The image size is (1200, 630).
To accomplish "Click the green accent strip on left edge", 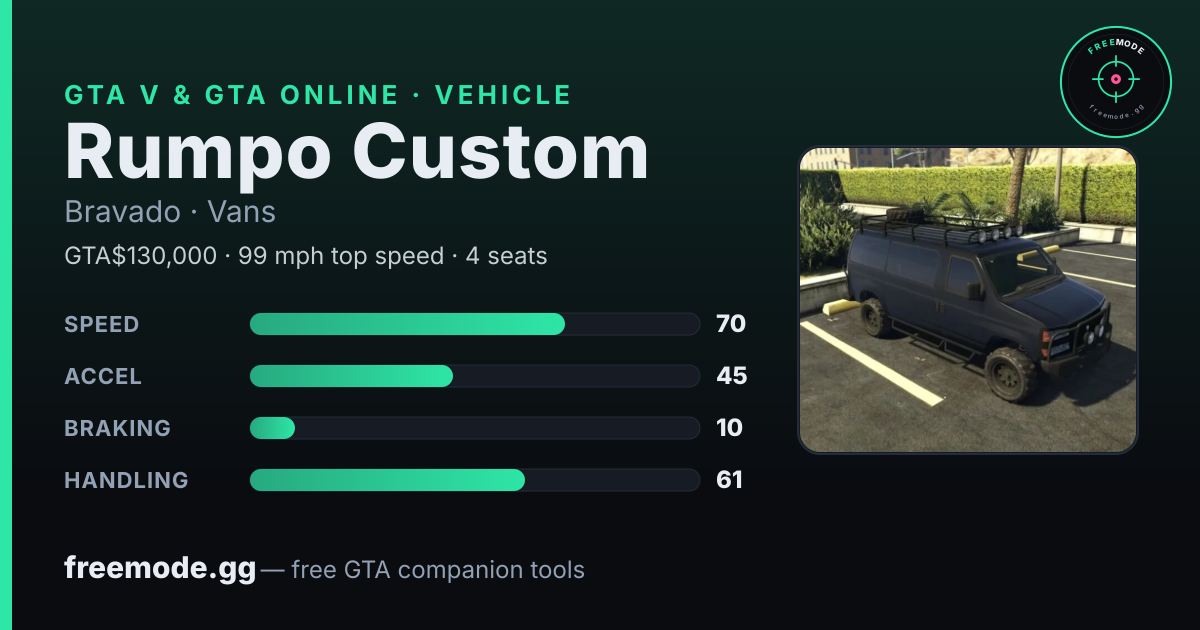I will (x=6, y=315).
